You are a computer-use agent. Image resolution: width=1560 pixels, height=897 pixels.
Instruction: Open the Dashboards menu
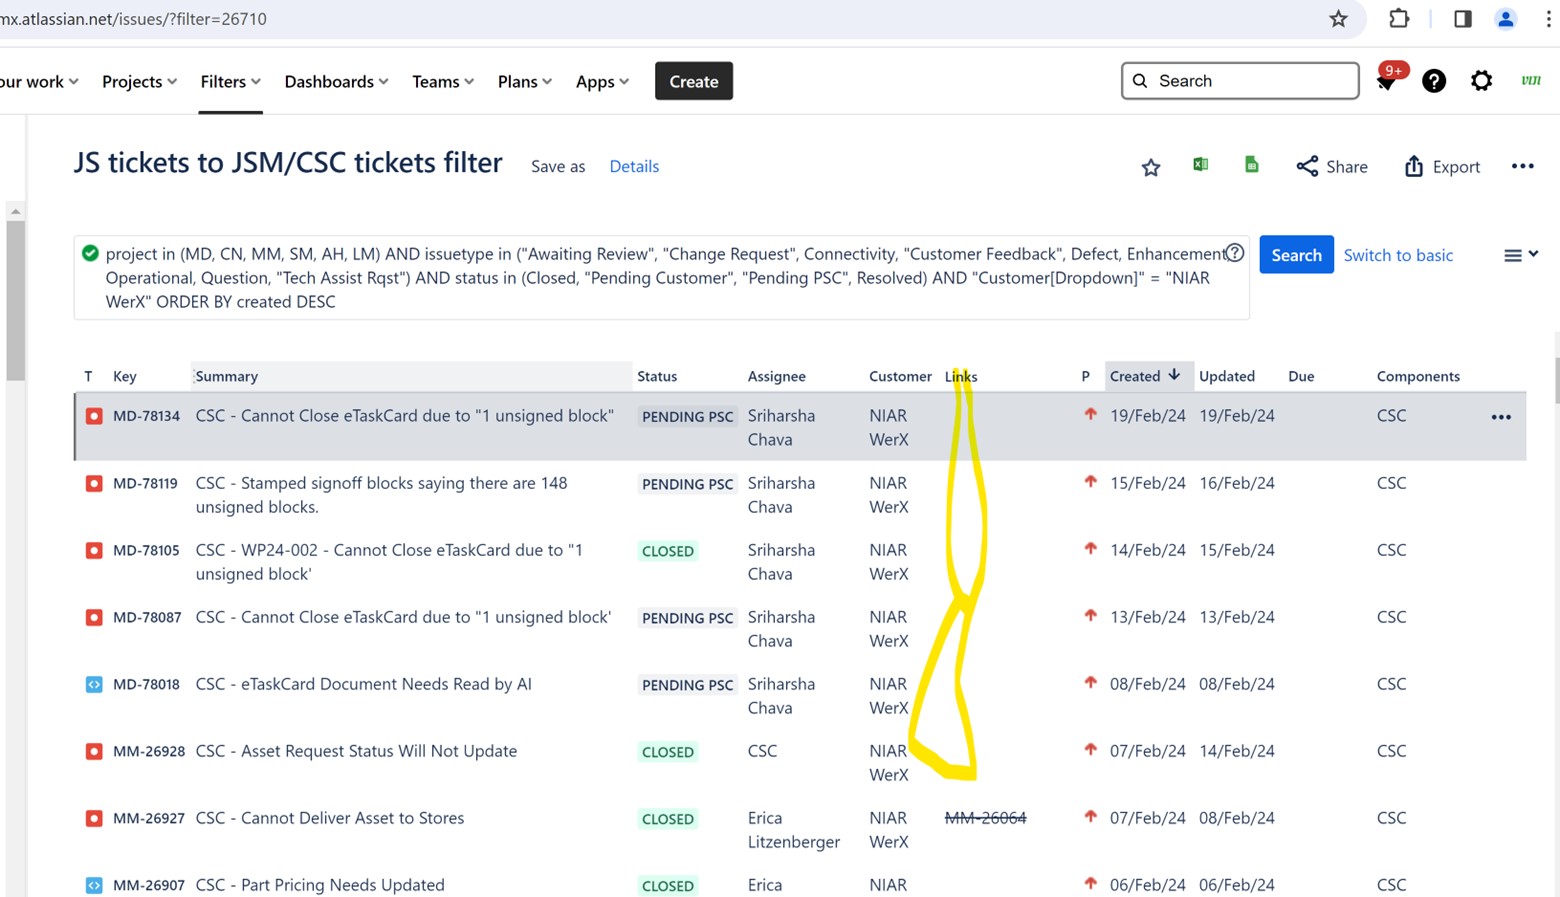point(336,81)
